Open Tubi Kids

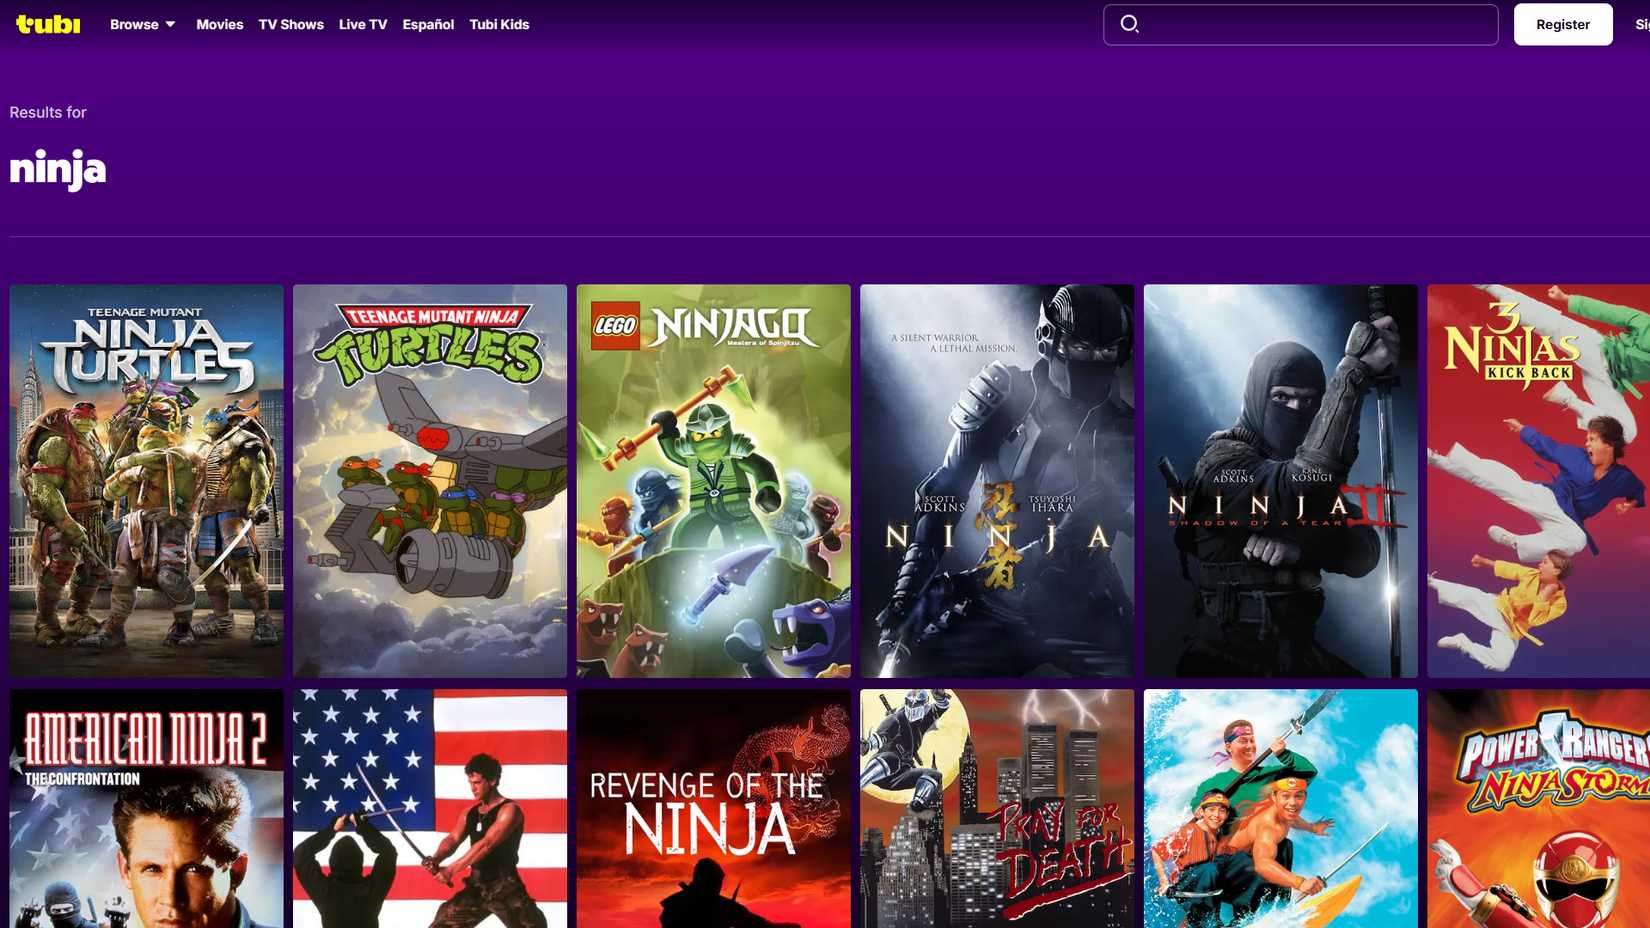tap(499, 24)
